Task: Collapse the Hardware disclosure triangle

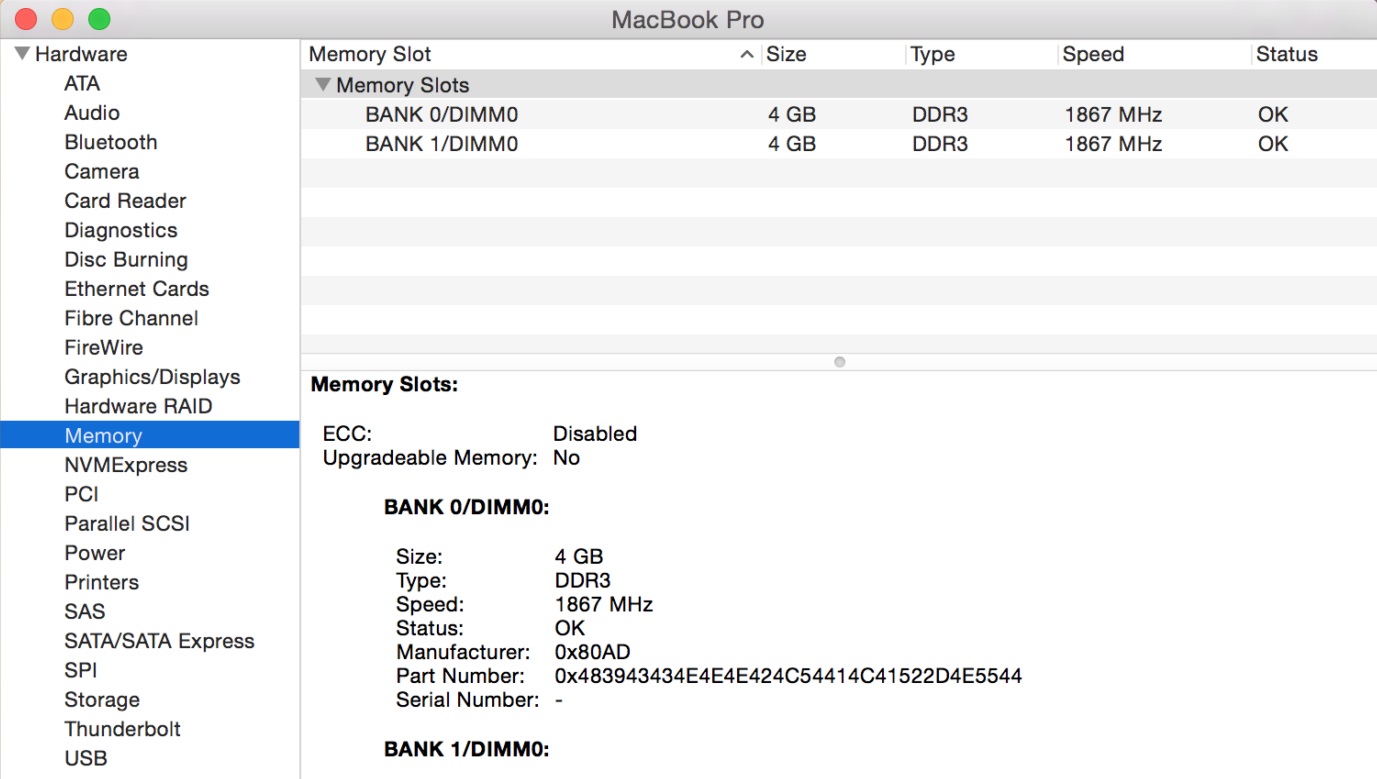Action: click(x=22, y=54)
